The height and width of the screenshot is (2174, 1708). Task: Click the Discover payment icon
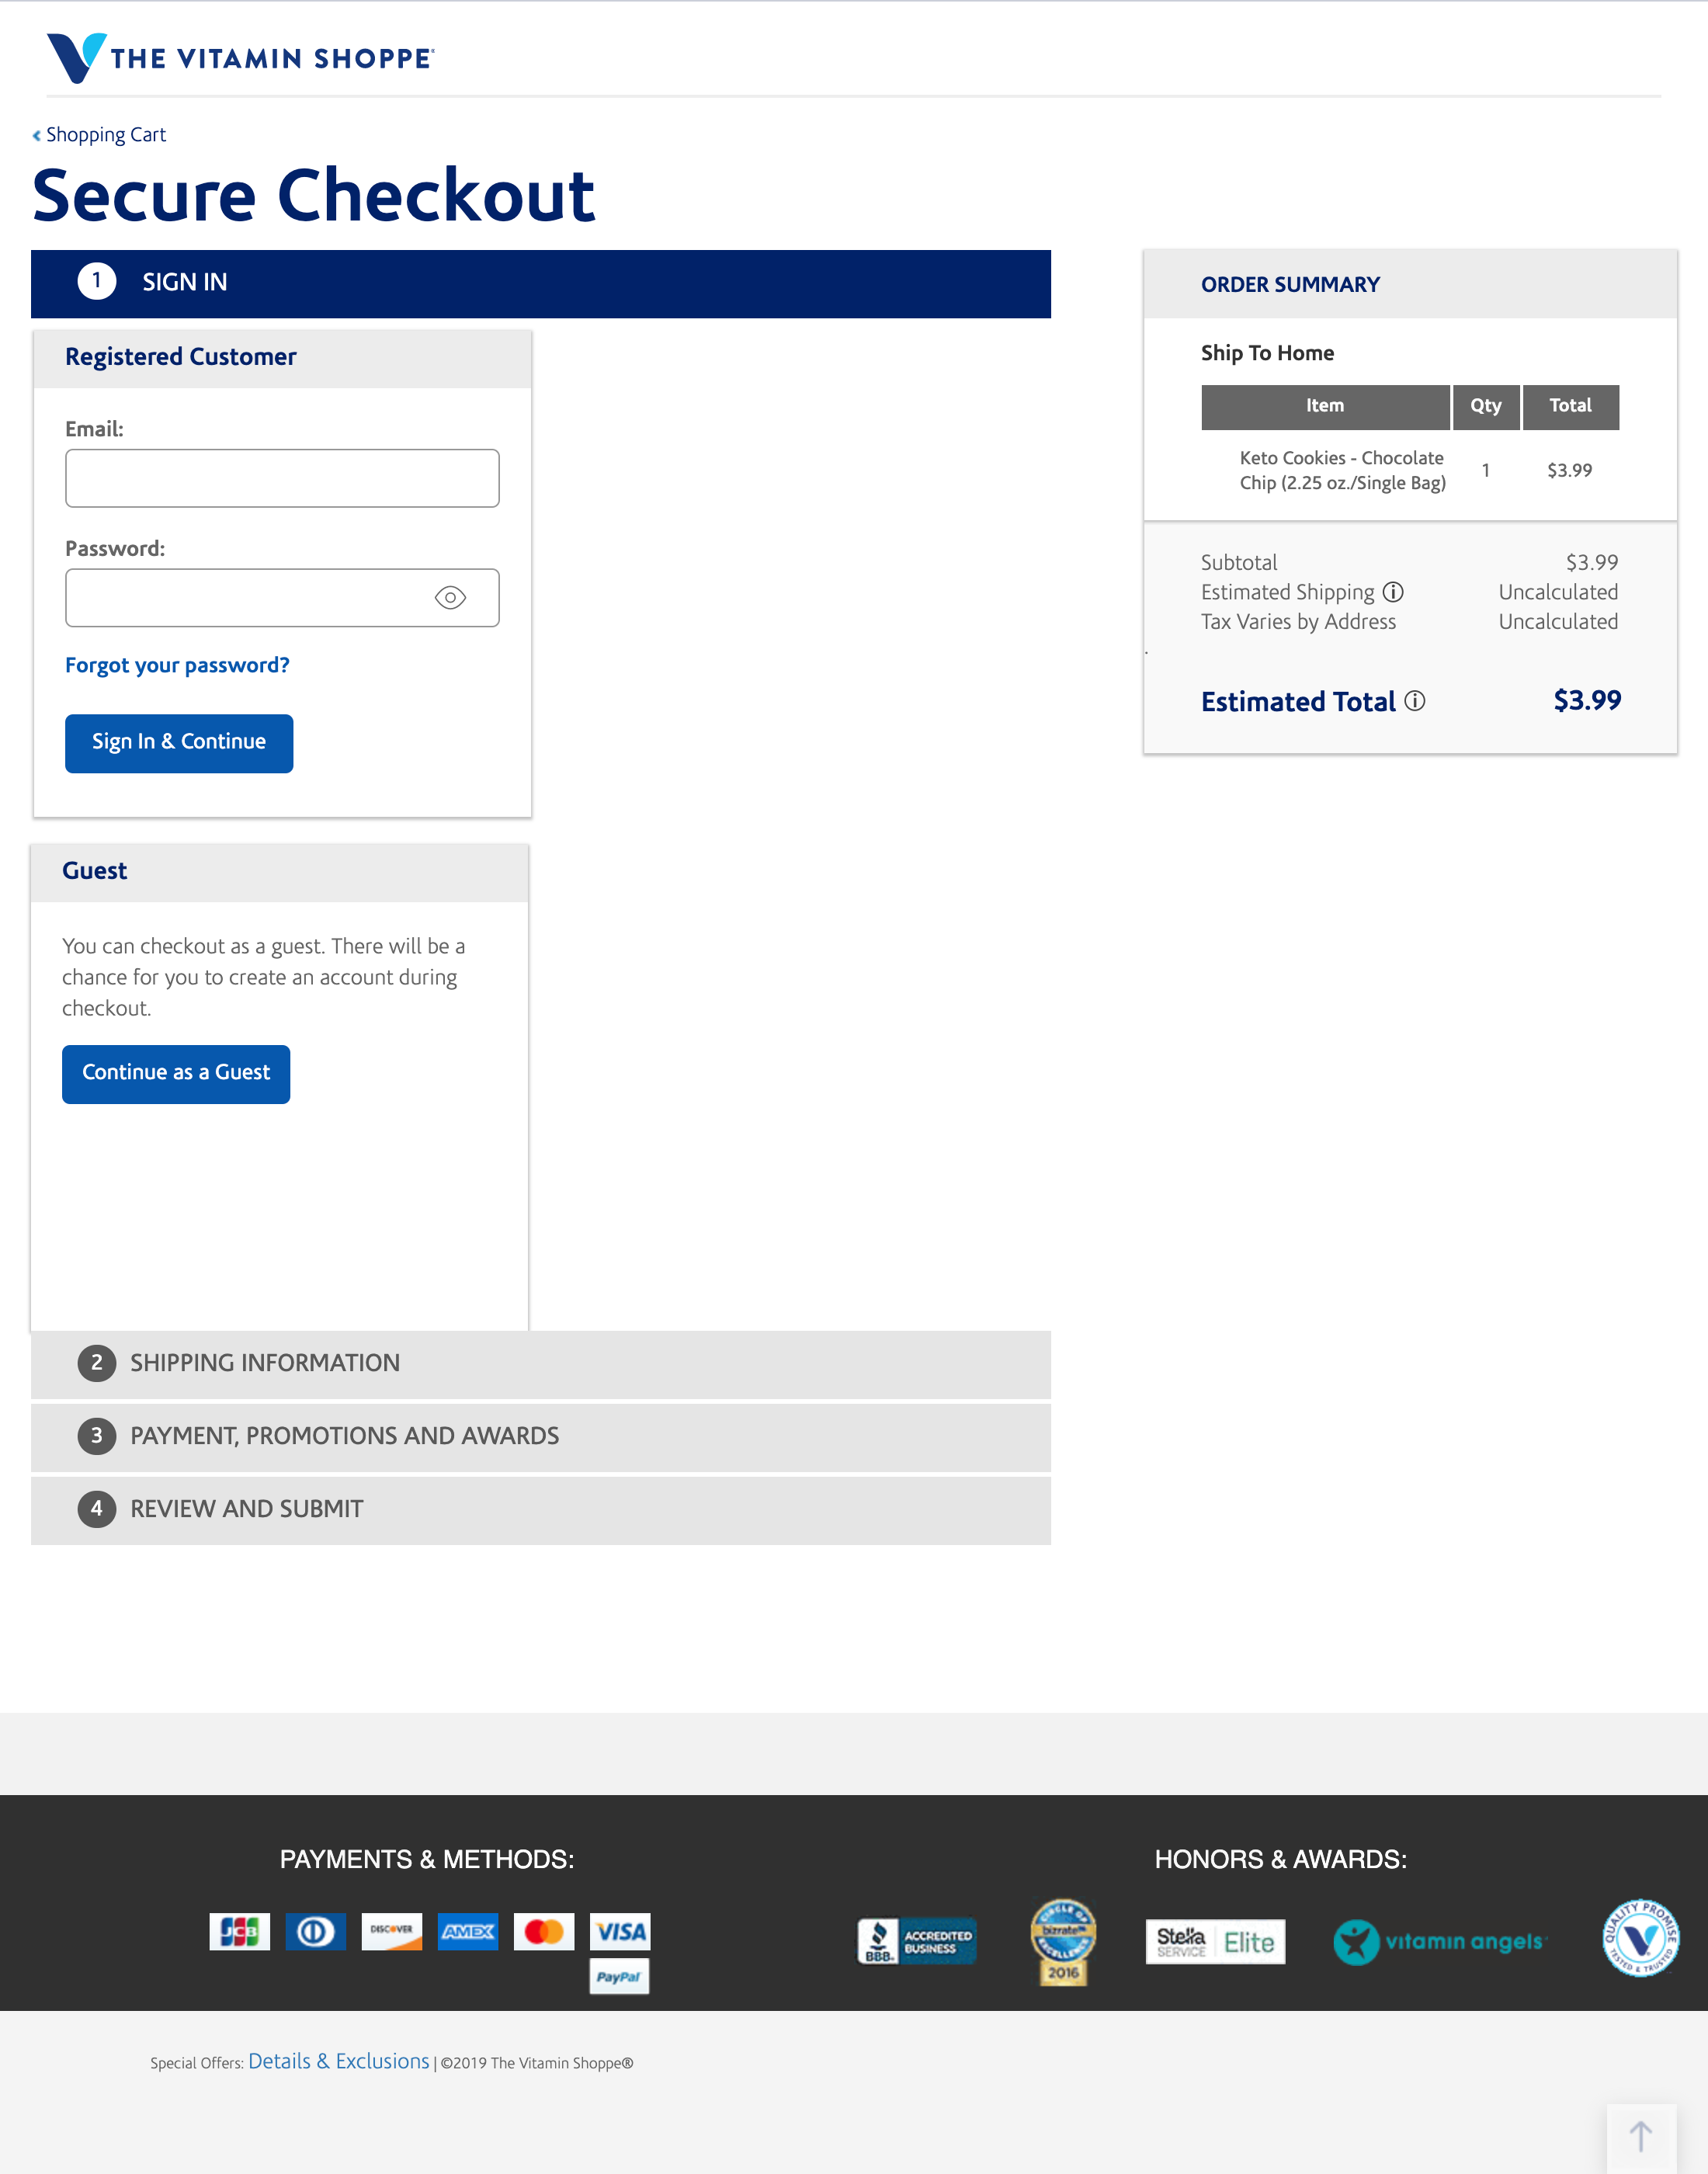pyautogui.click(x=391, y=1931)
